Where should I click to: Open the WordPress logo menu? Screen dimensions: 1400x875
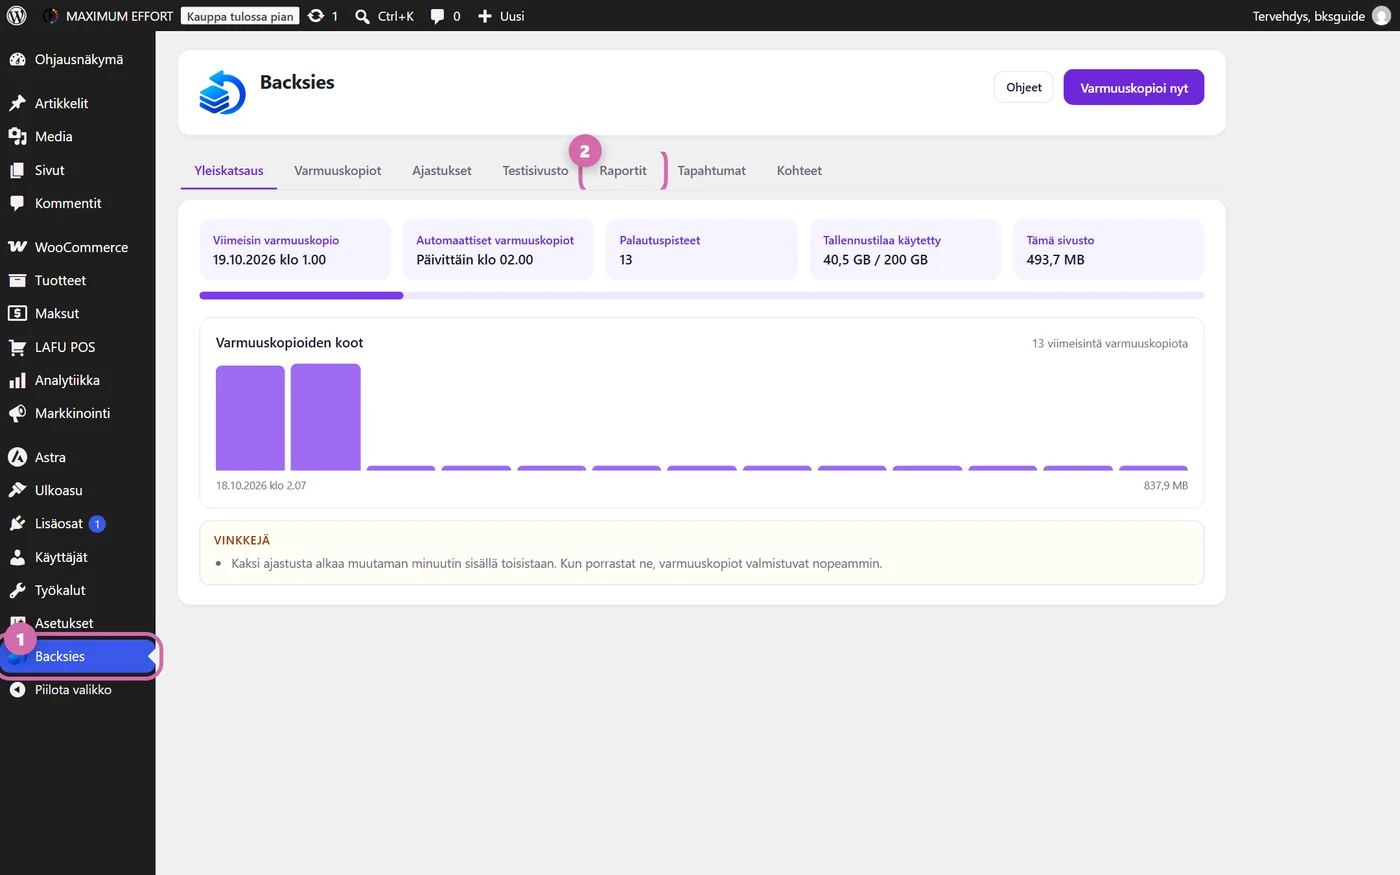click(16, 16)
